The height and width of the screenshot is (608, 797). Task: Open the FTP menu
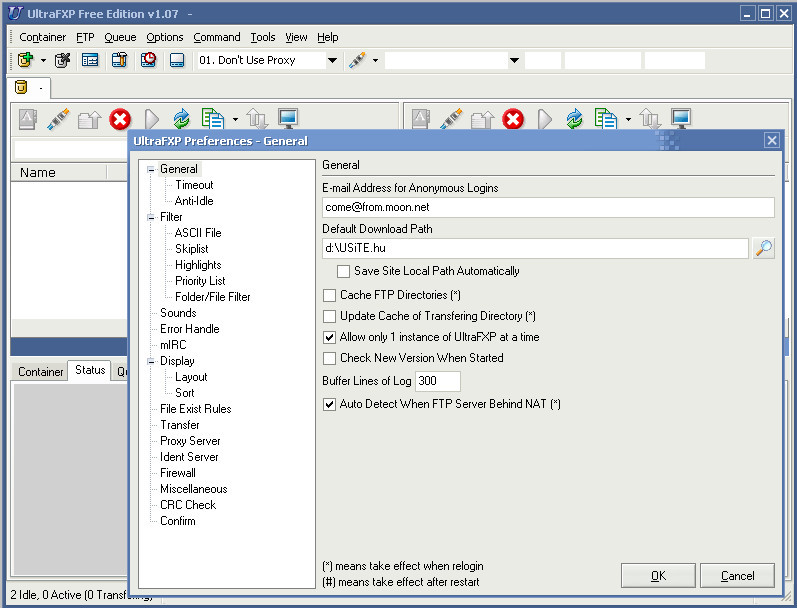click(85, 37)
